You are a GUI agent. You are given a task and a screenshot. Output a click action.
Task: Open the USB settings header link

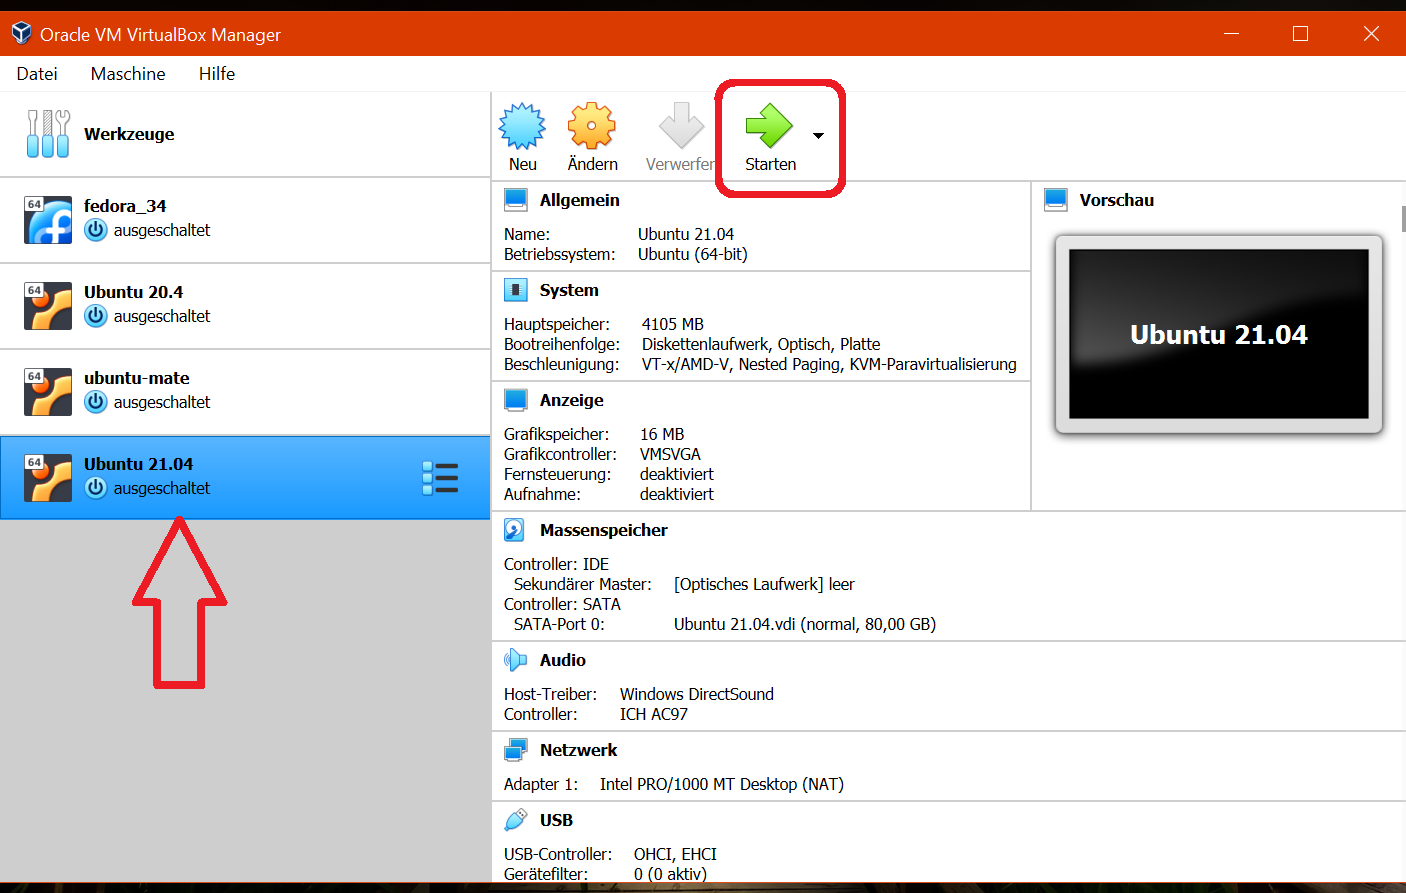coord(556,820)
